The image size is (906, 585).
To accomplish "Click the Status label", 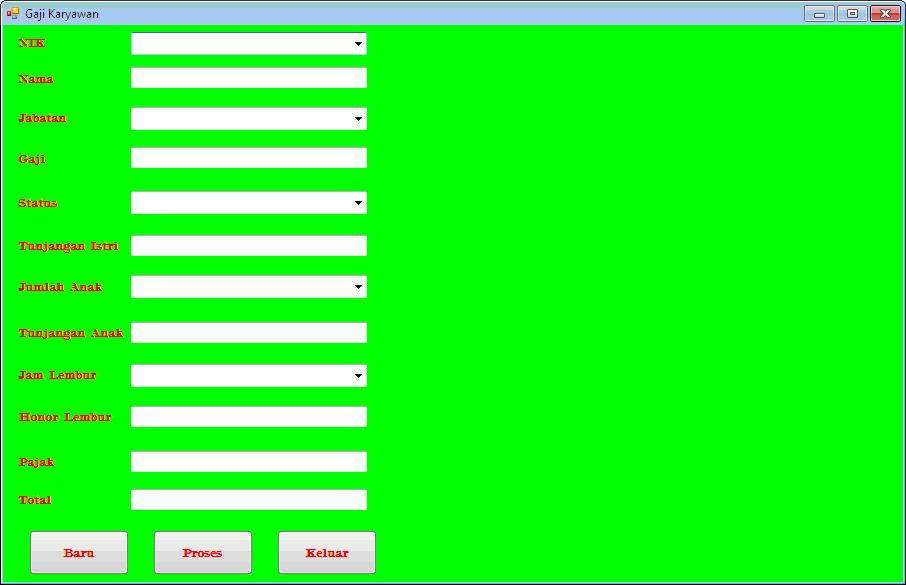I will pyautogui.click(x=38, y=203).
